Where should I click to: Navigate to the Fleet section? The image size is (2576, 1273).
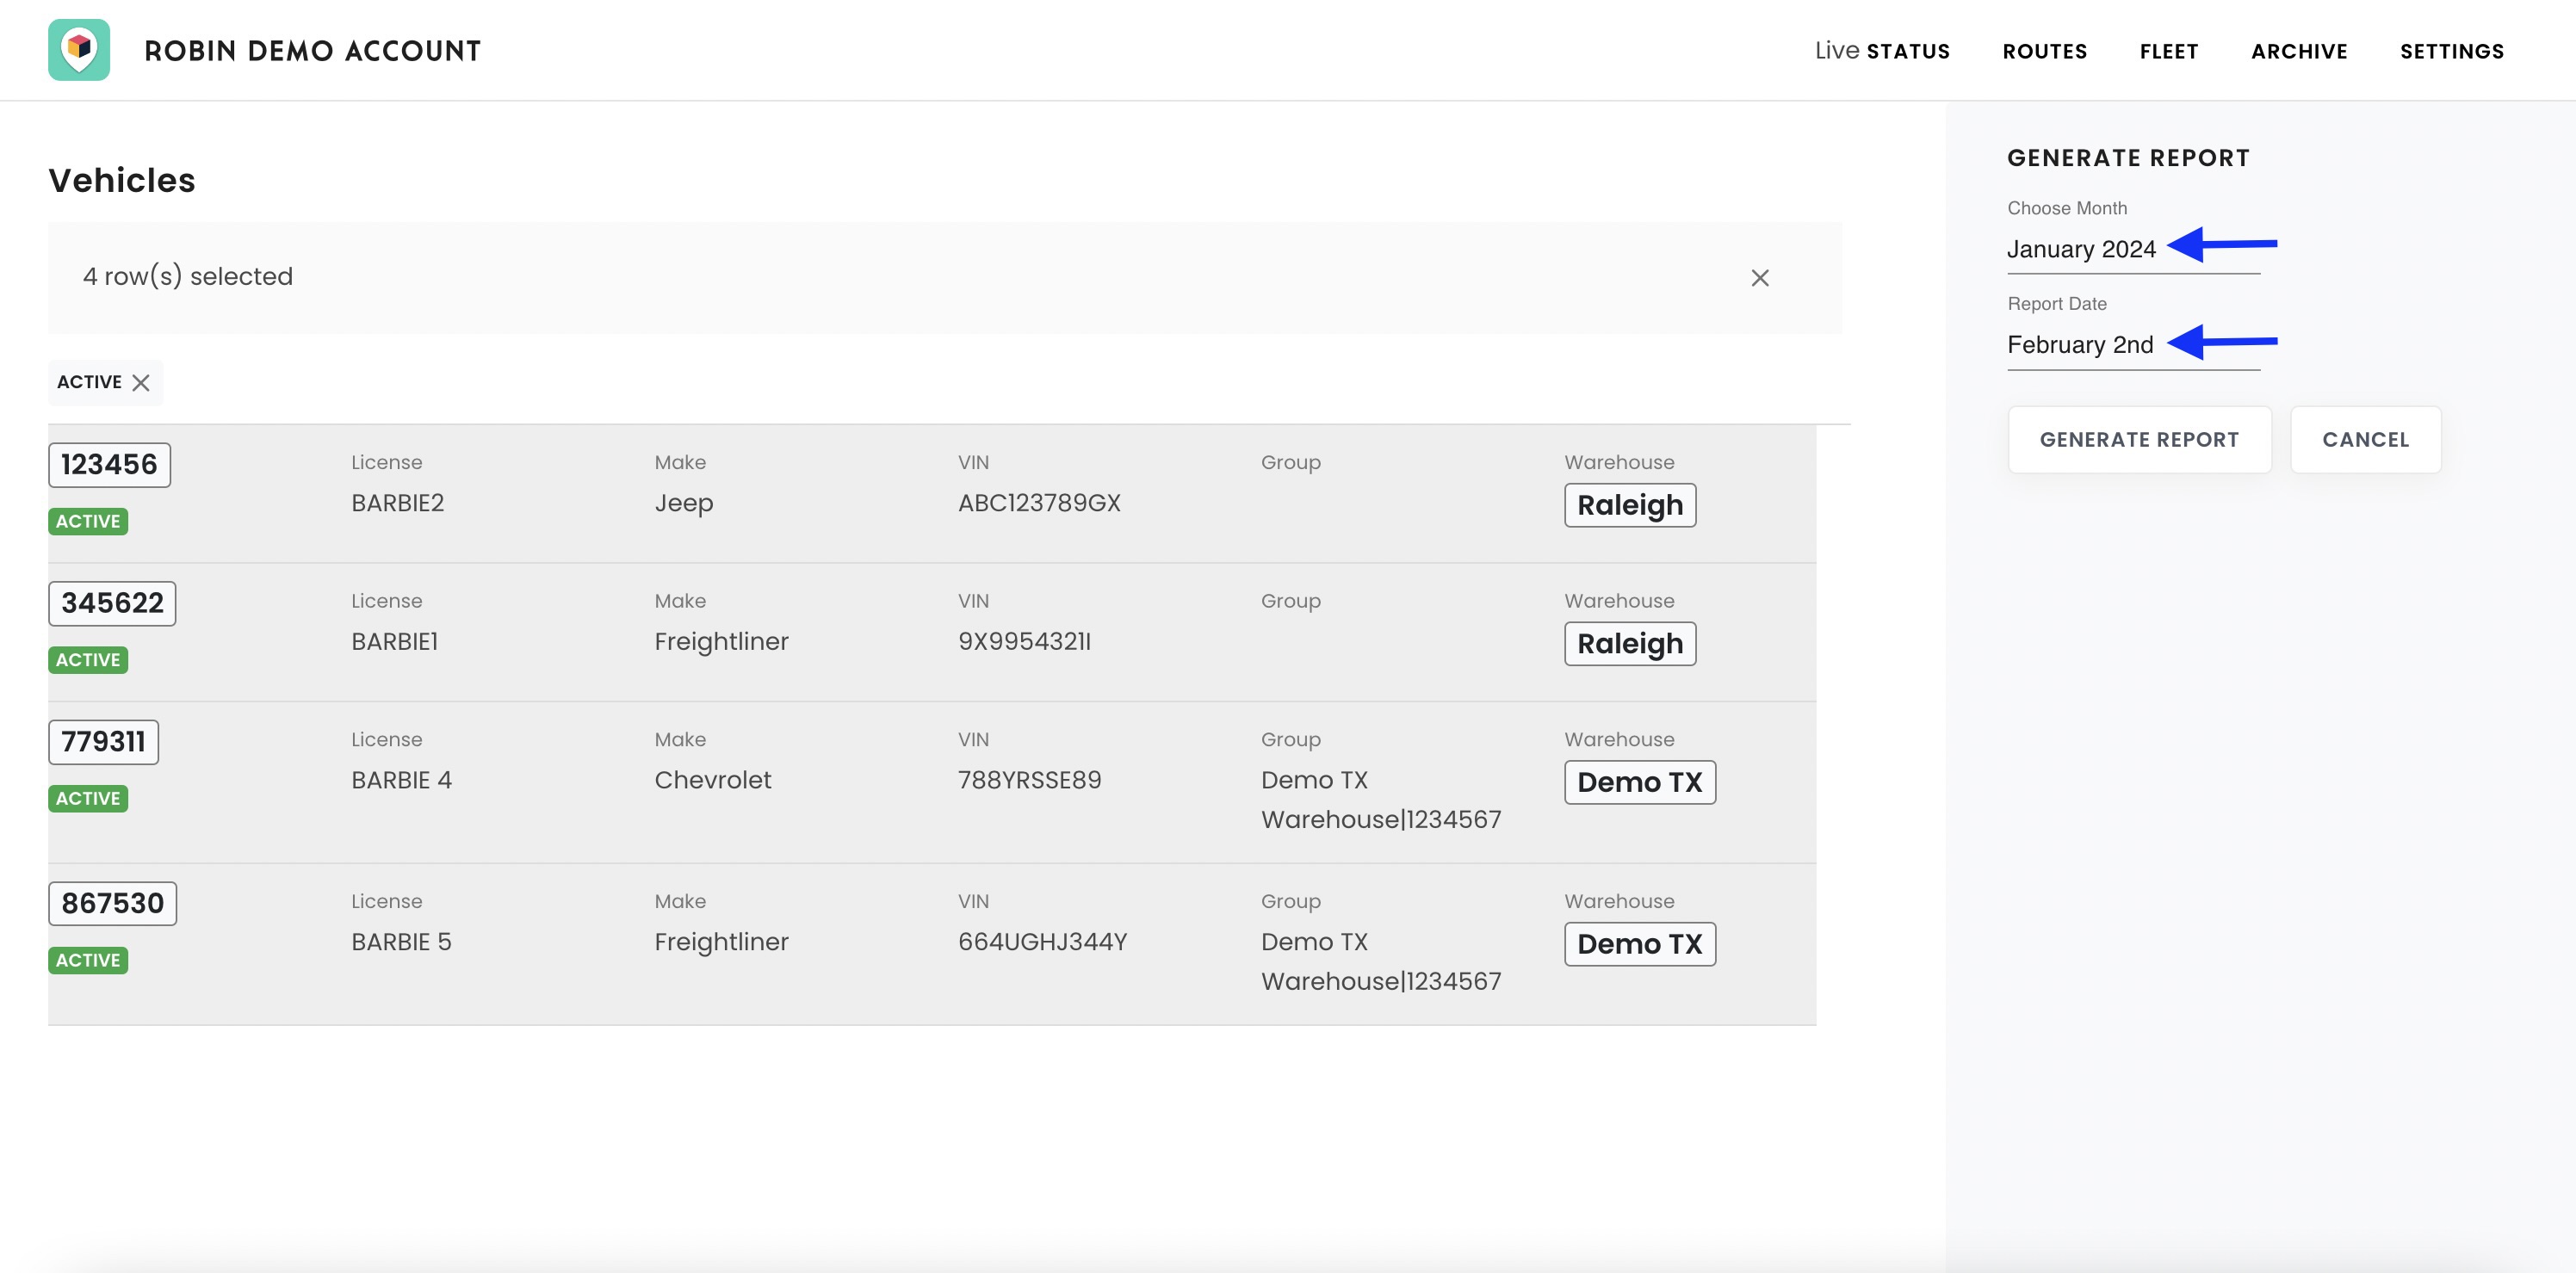2168,51
